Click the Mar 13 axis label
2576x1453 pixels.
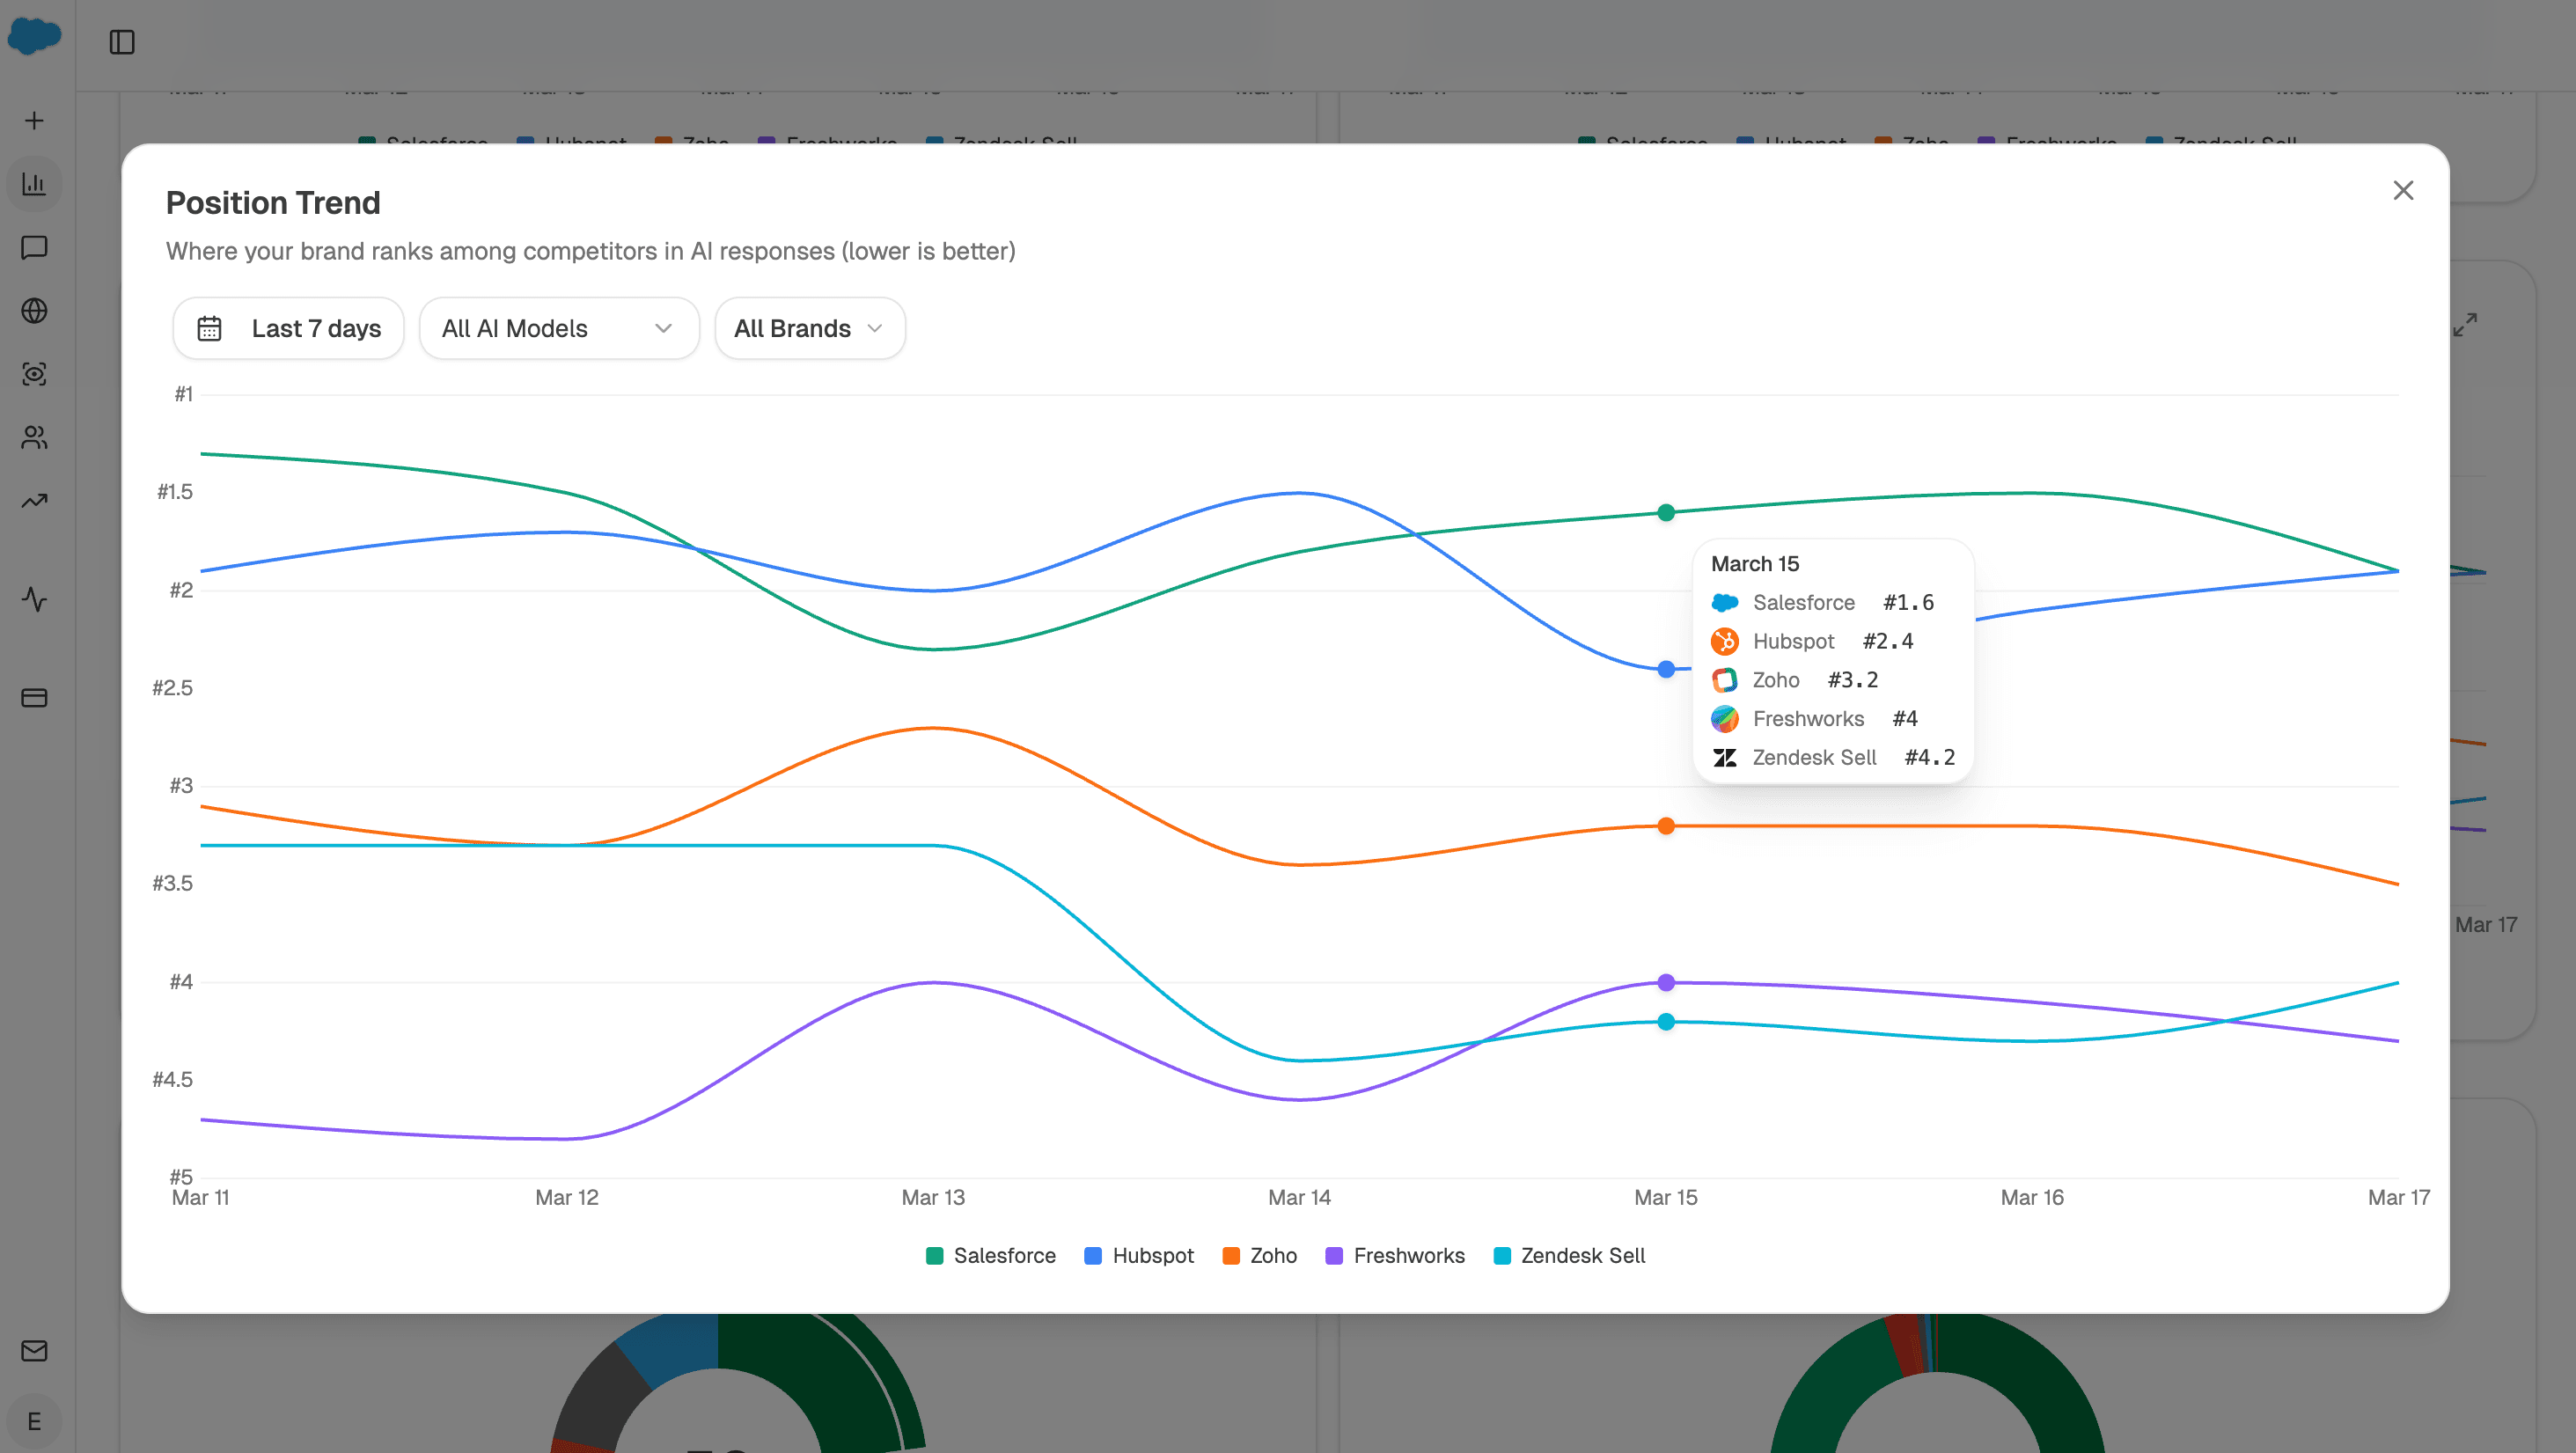pos(933,1197)
